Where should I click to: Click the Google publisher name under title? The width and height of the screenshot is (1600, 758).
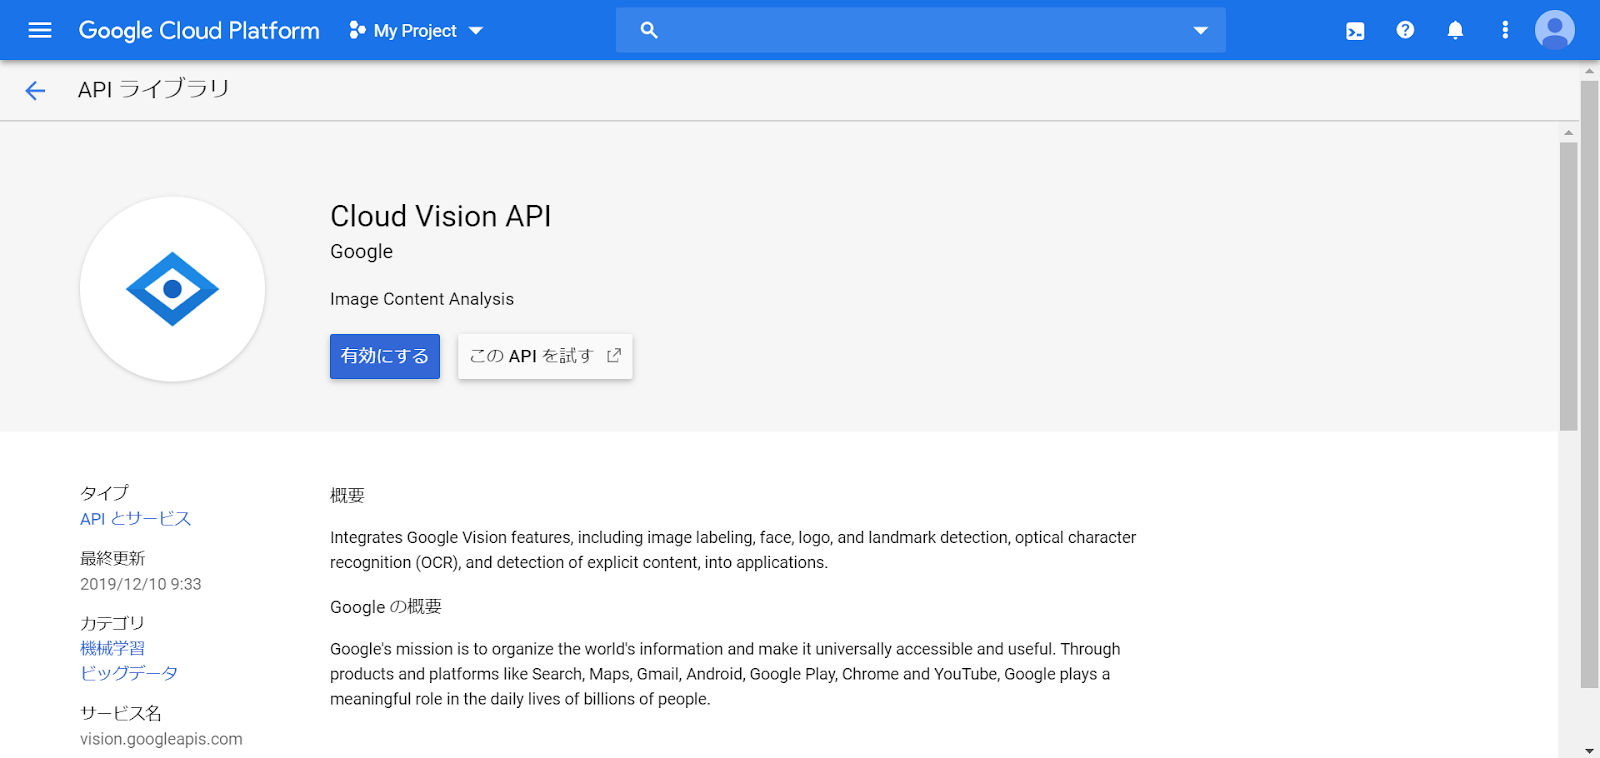coord(362,252)
